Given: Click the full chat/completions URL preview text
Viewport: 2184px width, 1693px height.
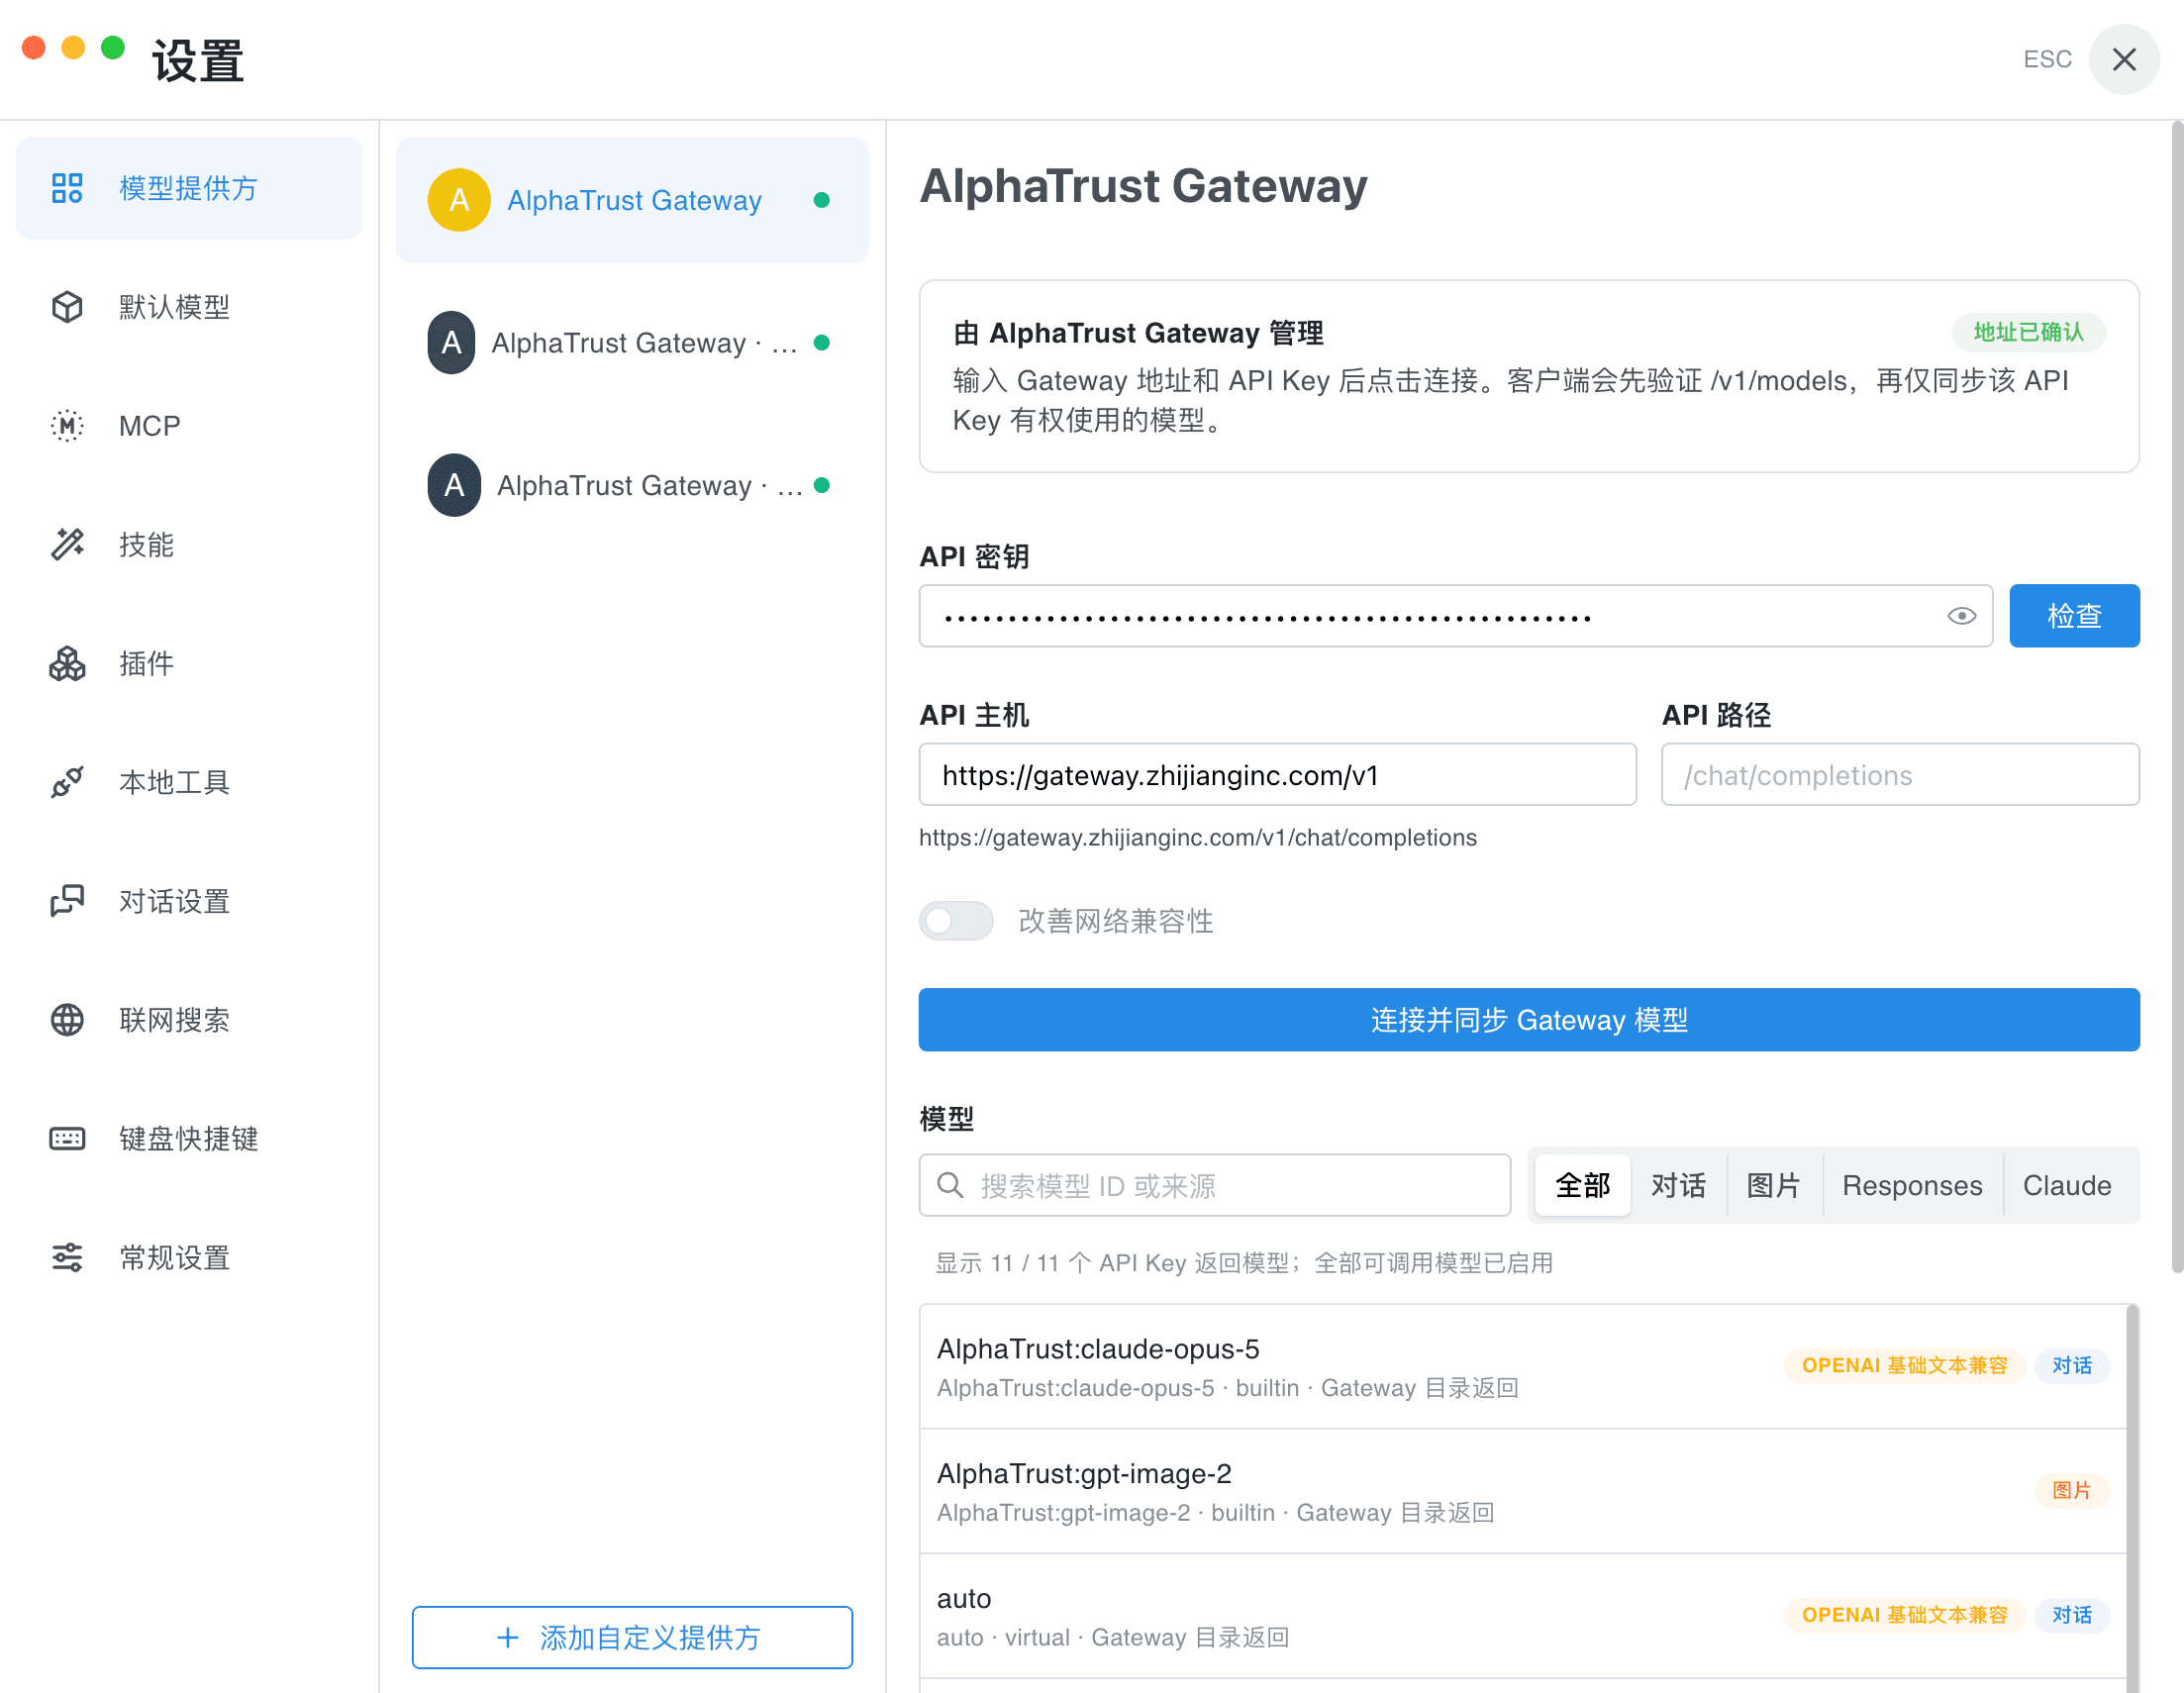Looking at the screenshot, I should 1197,838.
